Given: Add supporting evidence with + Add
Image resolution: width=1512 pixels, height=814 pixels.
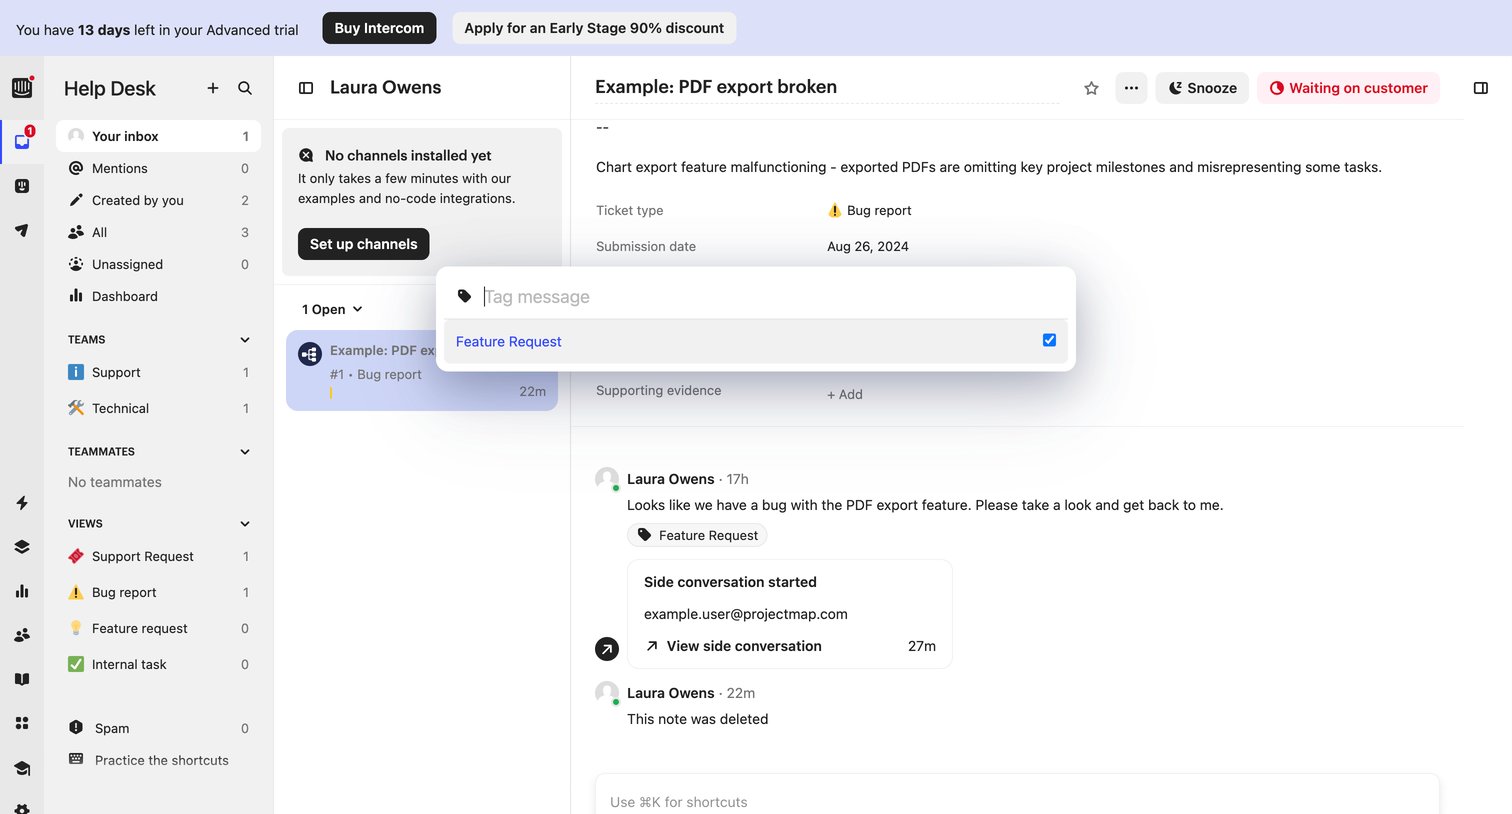Looking at the screenshot, I should tap(845, 394).
